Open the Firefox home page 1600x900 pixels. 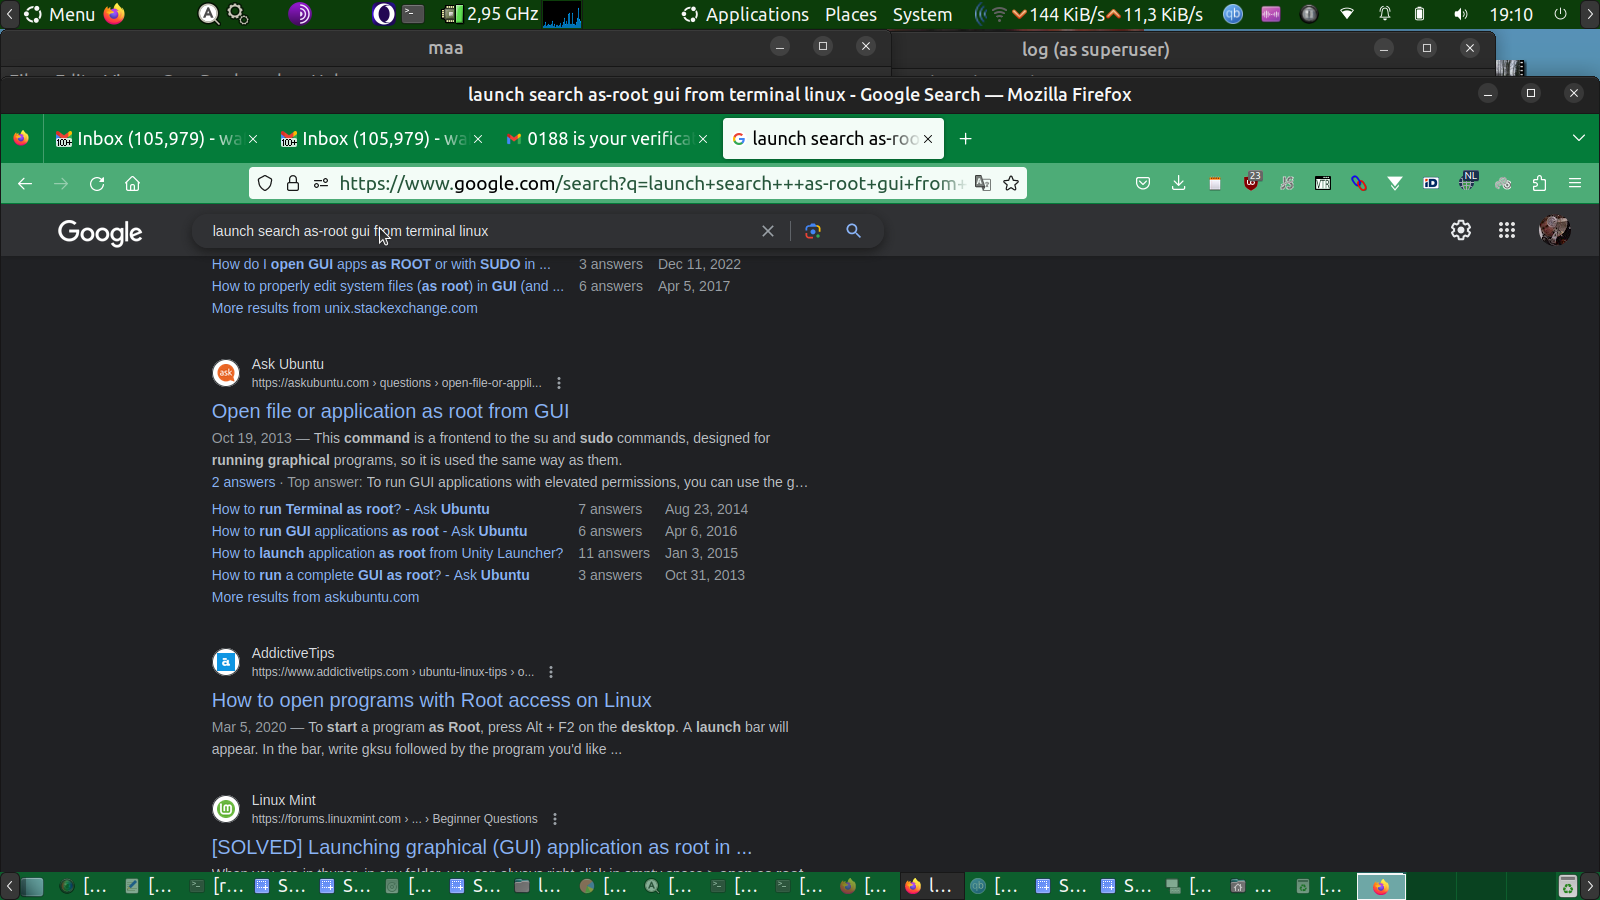point(132,184)
